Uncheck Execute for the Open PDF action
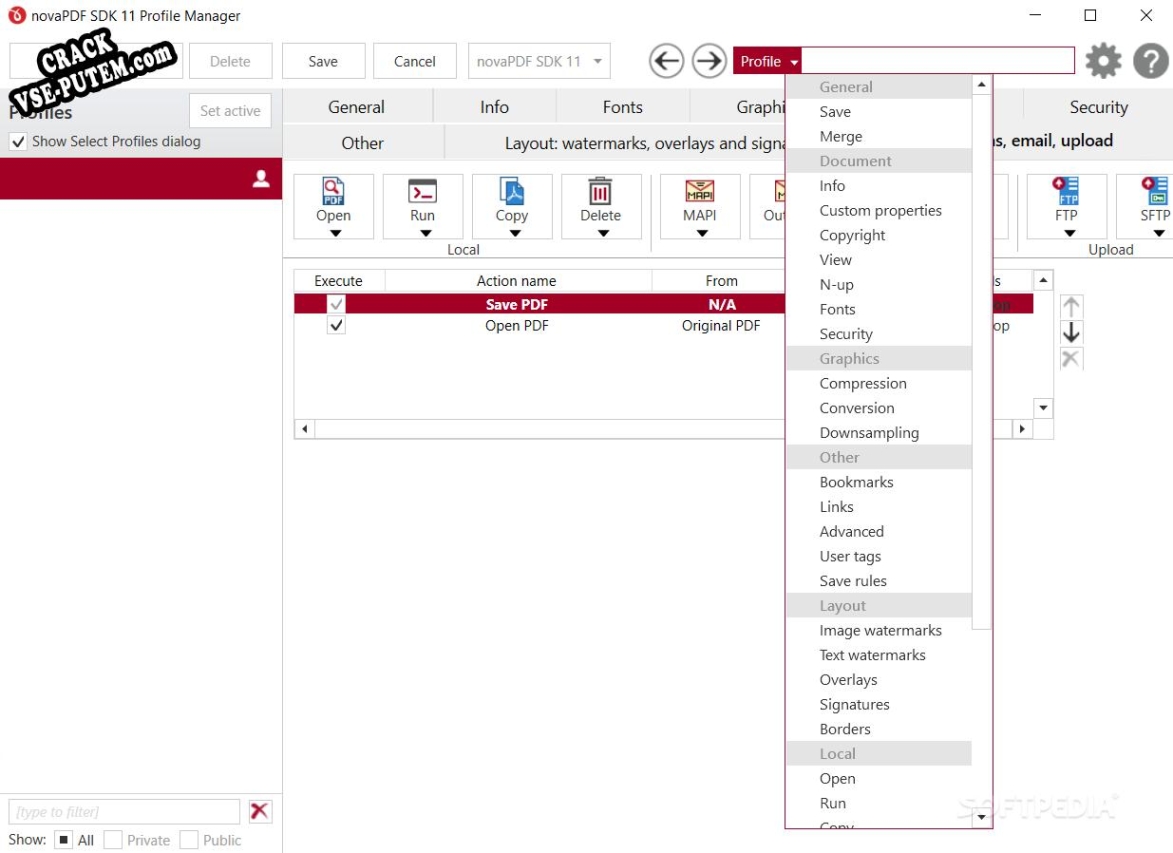 pyautogui.click(x=336, y=325)
